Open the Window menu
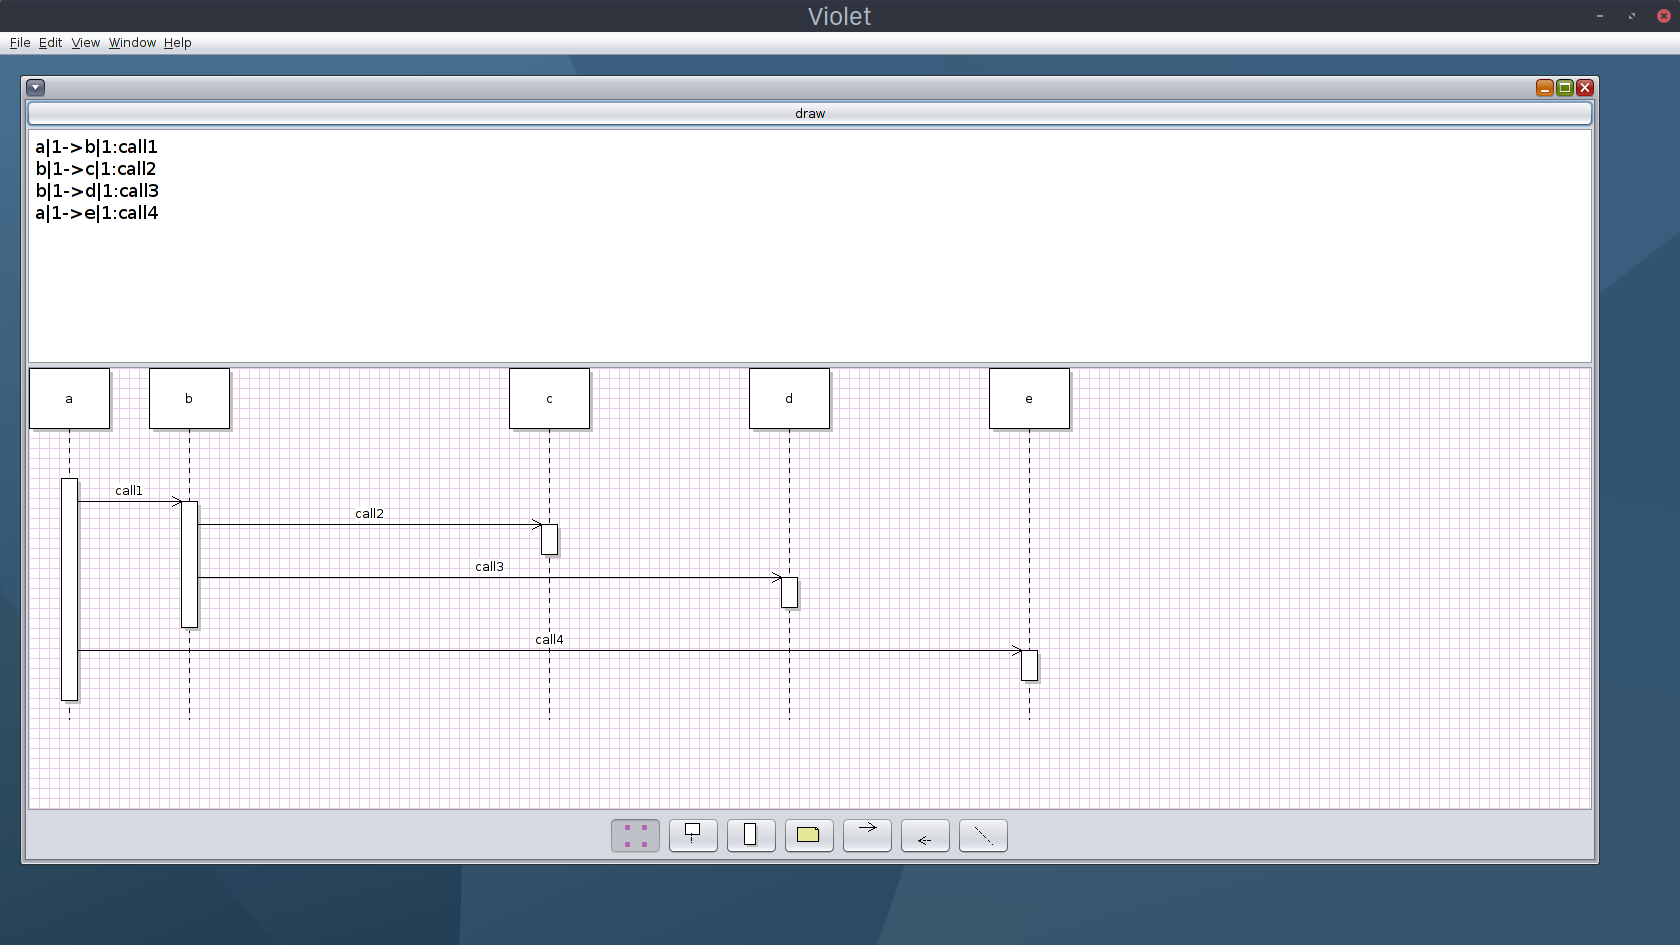 [132, 43]
